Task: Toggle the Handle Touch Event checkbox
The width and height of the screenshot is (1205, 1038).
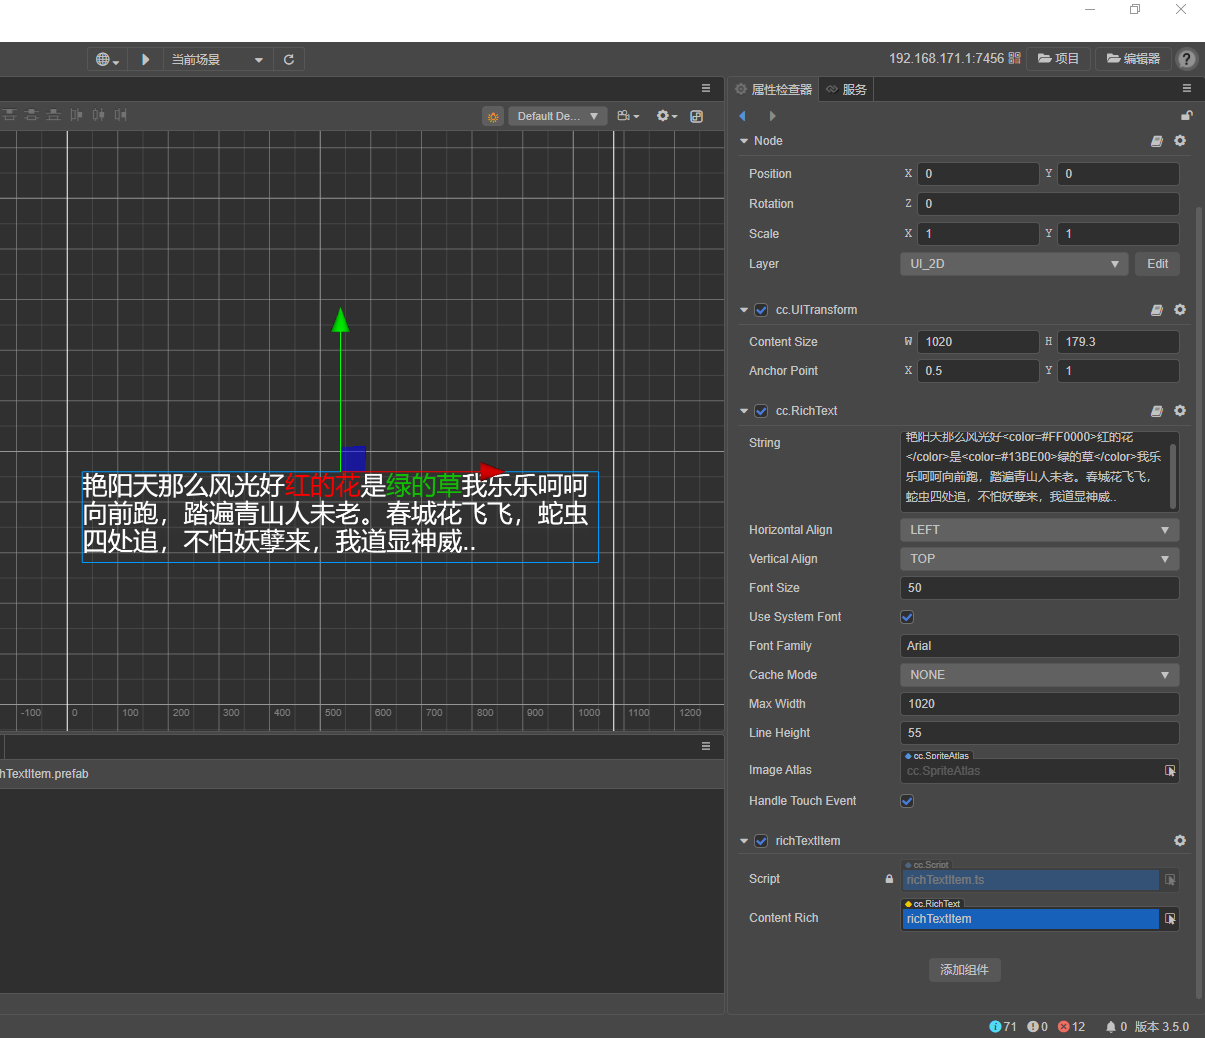Action: click(907, 801)
